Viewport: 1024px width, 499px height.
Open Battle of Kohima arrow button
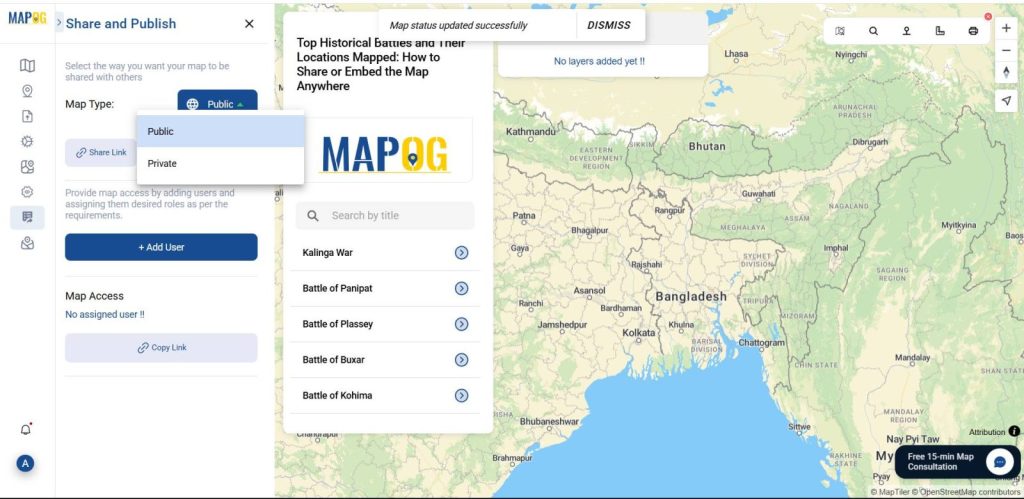462,395
